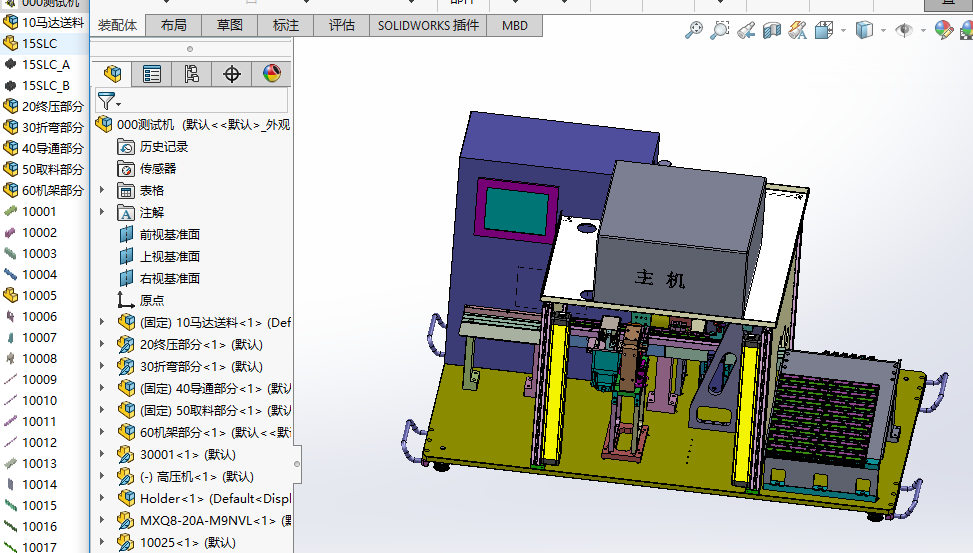Click the Zoom to Fit icon
The image size is (973, 553).
coord(693,30)
